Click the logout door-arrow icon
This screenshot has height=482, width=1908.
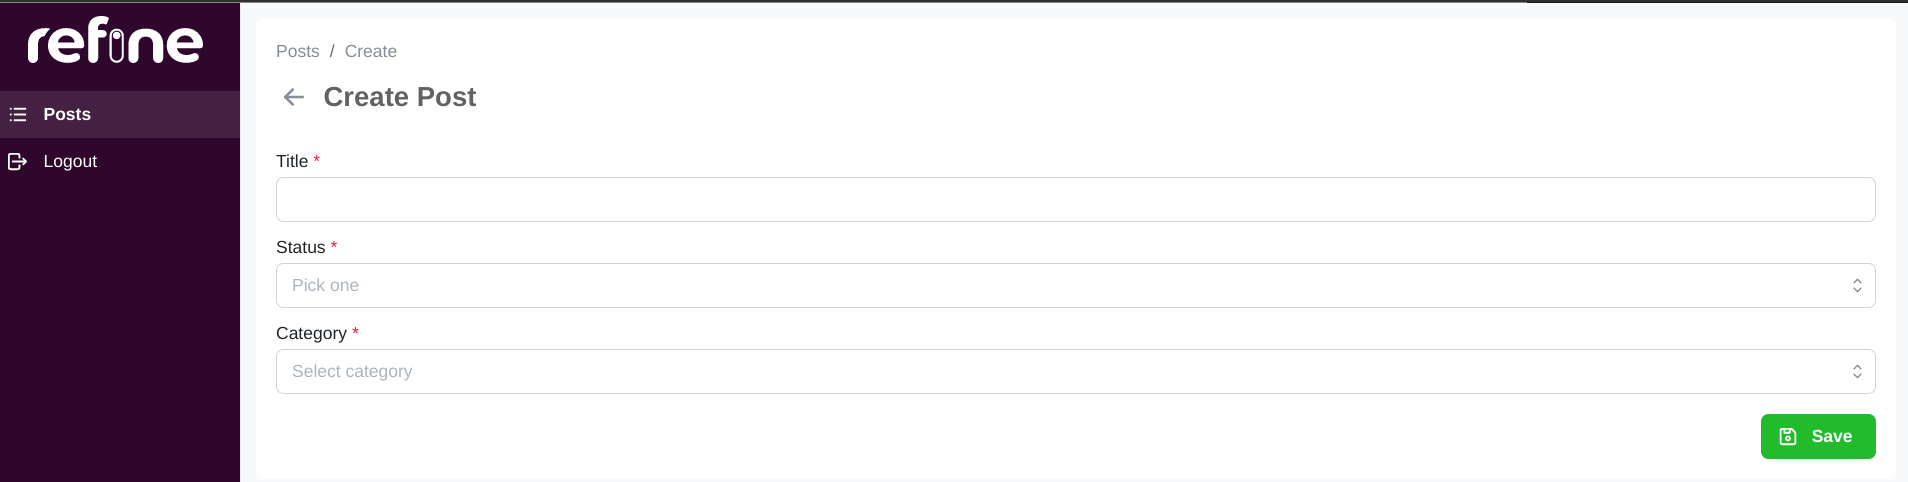(x=18, y=161)
